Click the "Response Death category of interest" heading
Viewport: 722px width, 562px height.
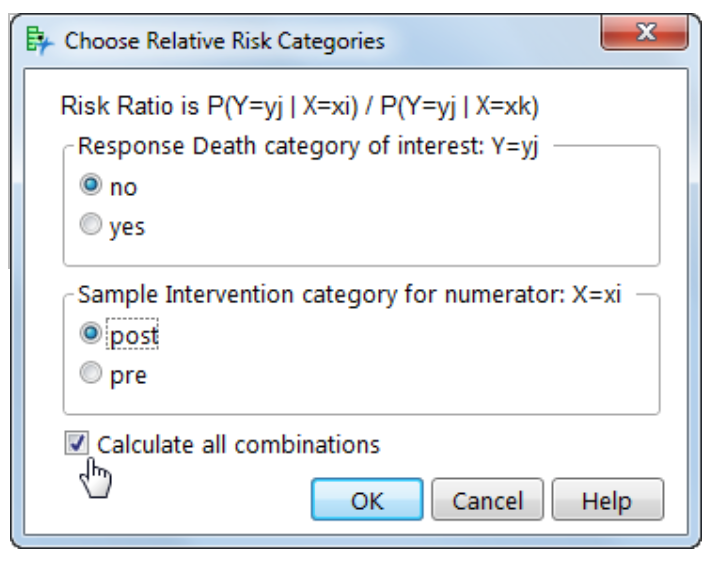point(308,147)
